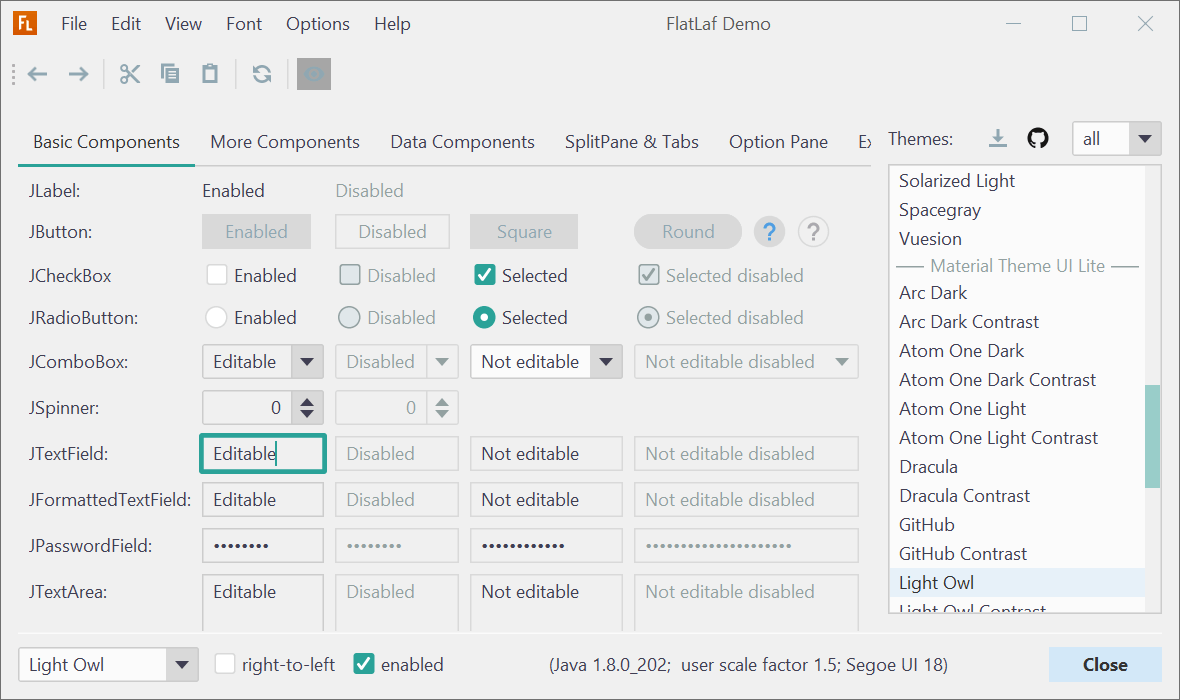Screen dimensions: 1180x700
Task: Check the Enabled JCheckBox
Action: 216,275
